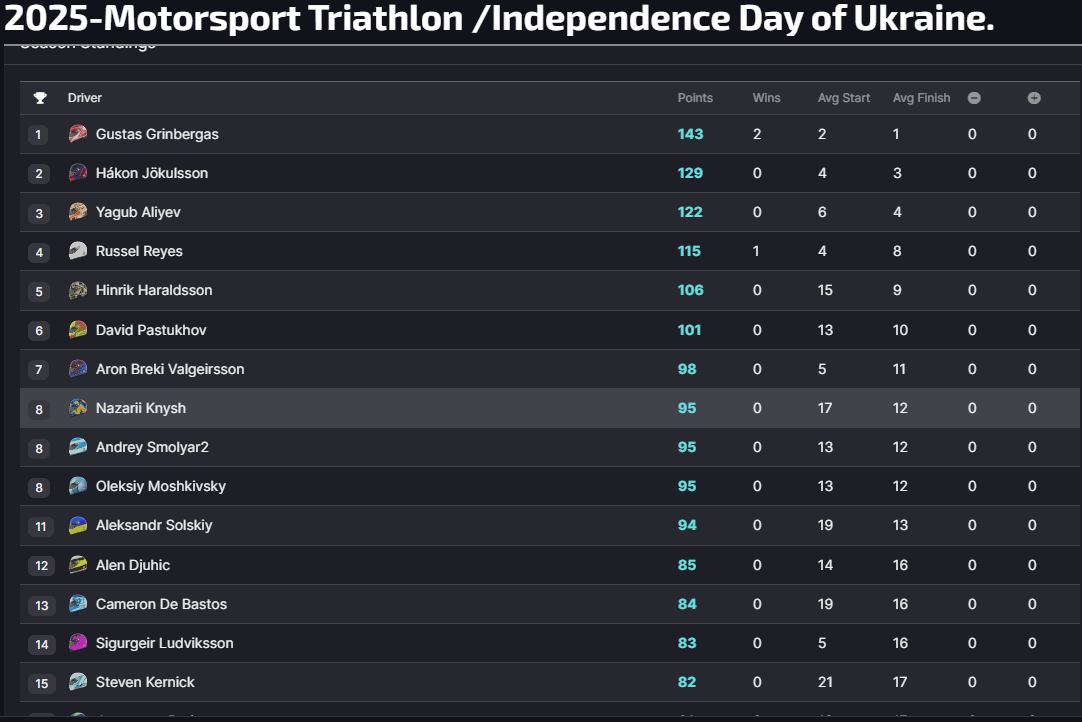
Task: Click Gustas Grinbergas's red helmet icon
Action: click(x=78, y=133)
